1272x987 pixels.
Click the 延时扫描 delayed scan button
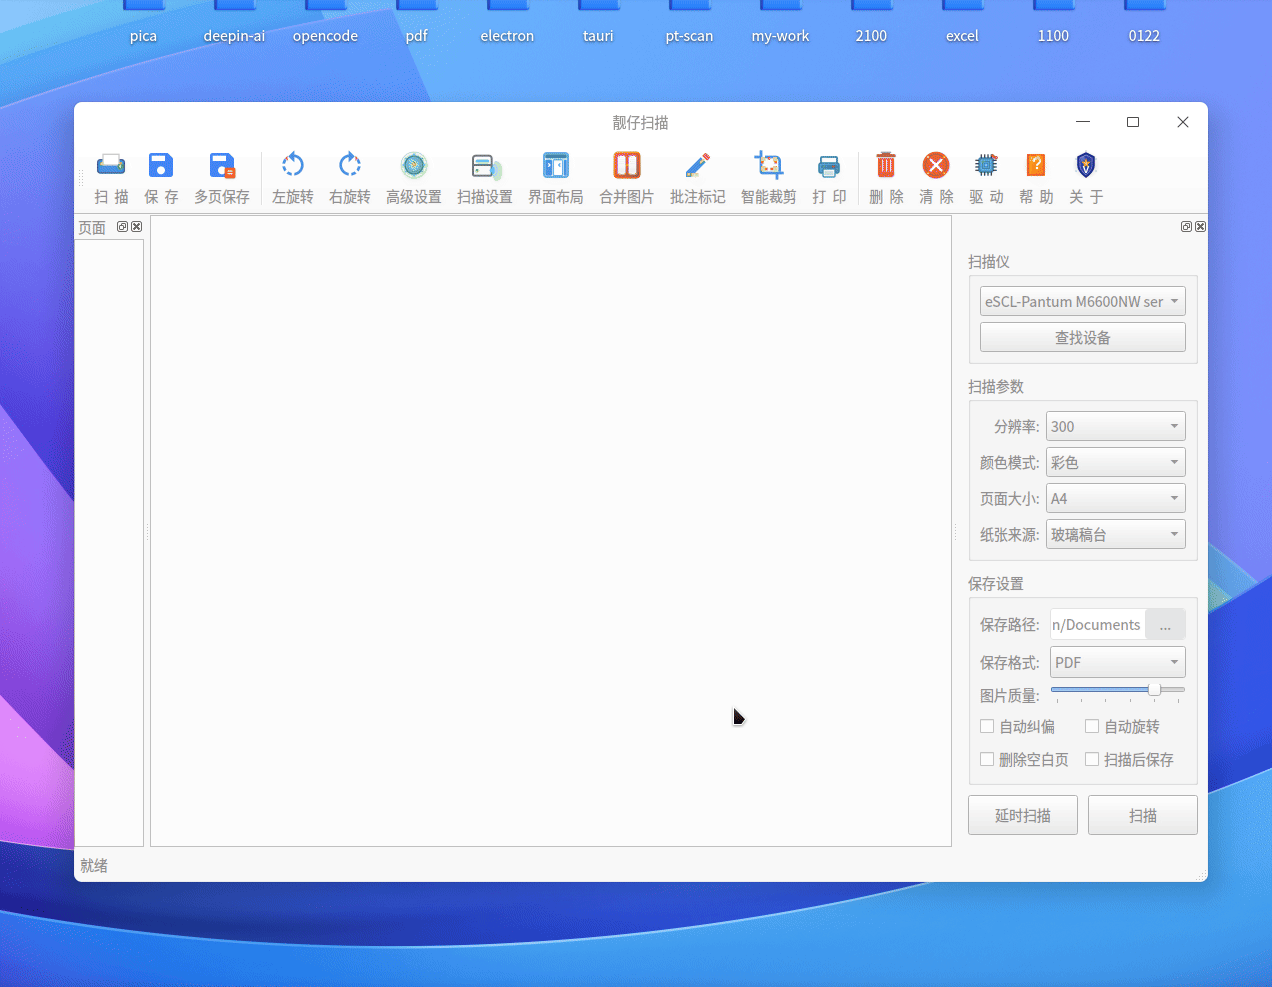pyautogui.click(x=1022, y=816)
